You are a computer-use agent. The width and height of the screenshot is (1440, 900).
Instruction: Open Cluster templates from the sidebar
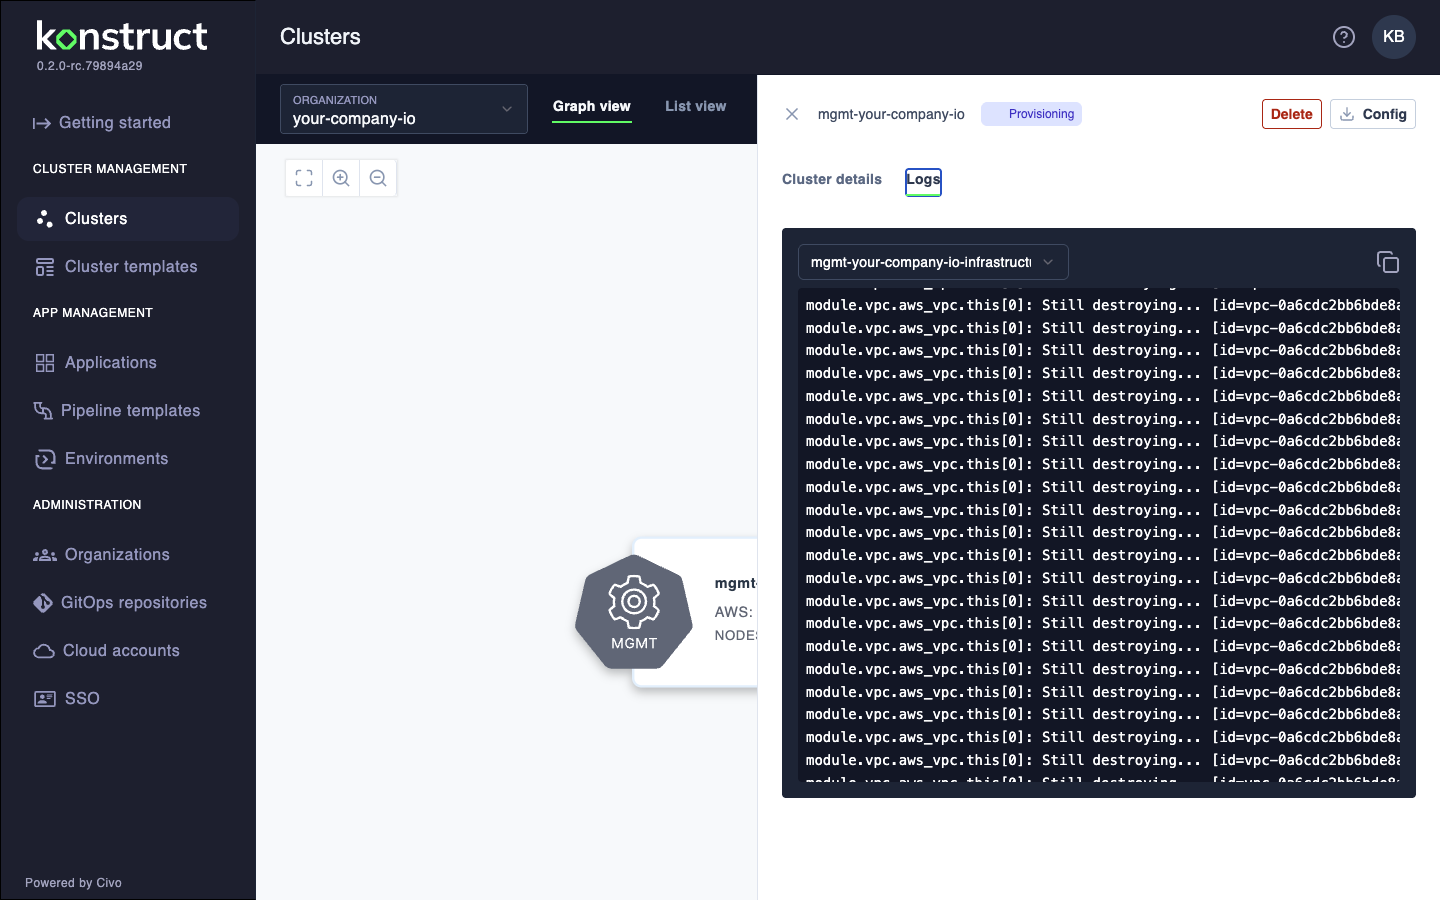pyautogui.click(x=45, y=267)
